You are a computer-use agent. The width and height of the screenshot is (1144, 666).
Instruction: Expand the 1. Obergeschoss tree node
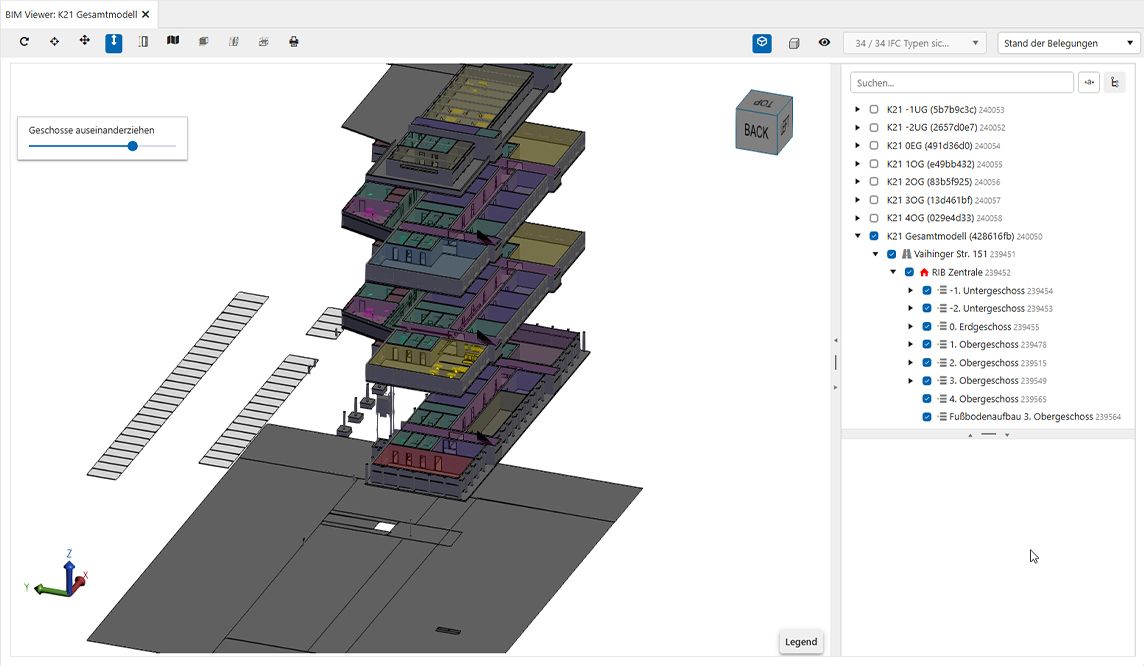coord(910,345)
